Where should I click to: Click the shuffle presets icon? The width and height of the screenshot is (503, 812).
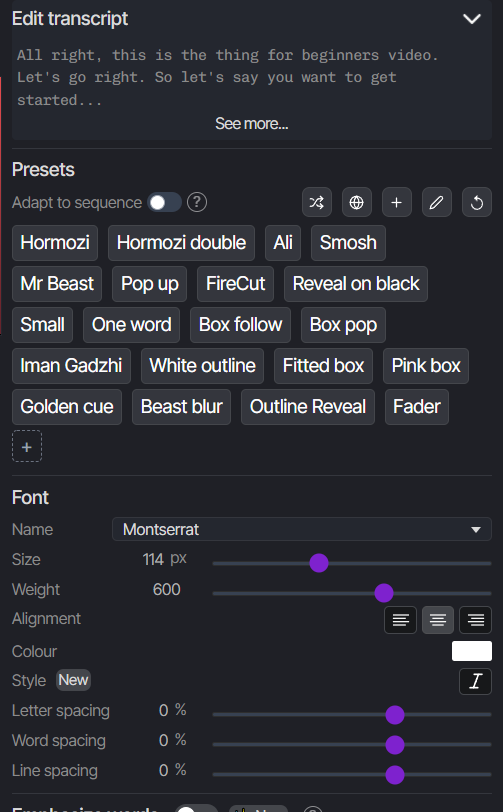pyautogui.click(x=317, y=202)
